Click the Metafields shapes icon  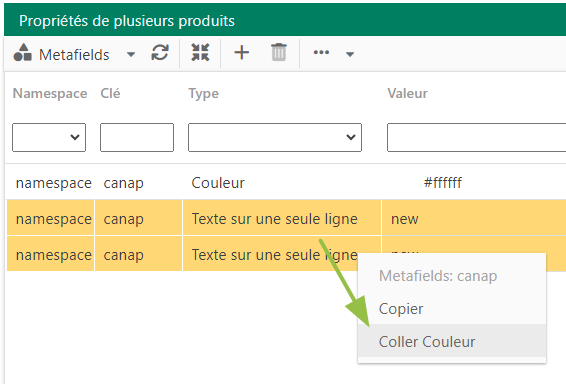click(22, 53)
